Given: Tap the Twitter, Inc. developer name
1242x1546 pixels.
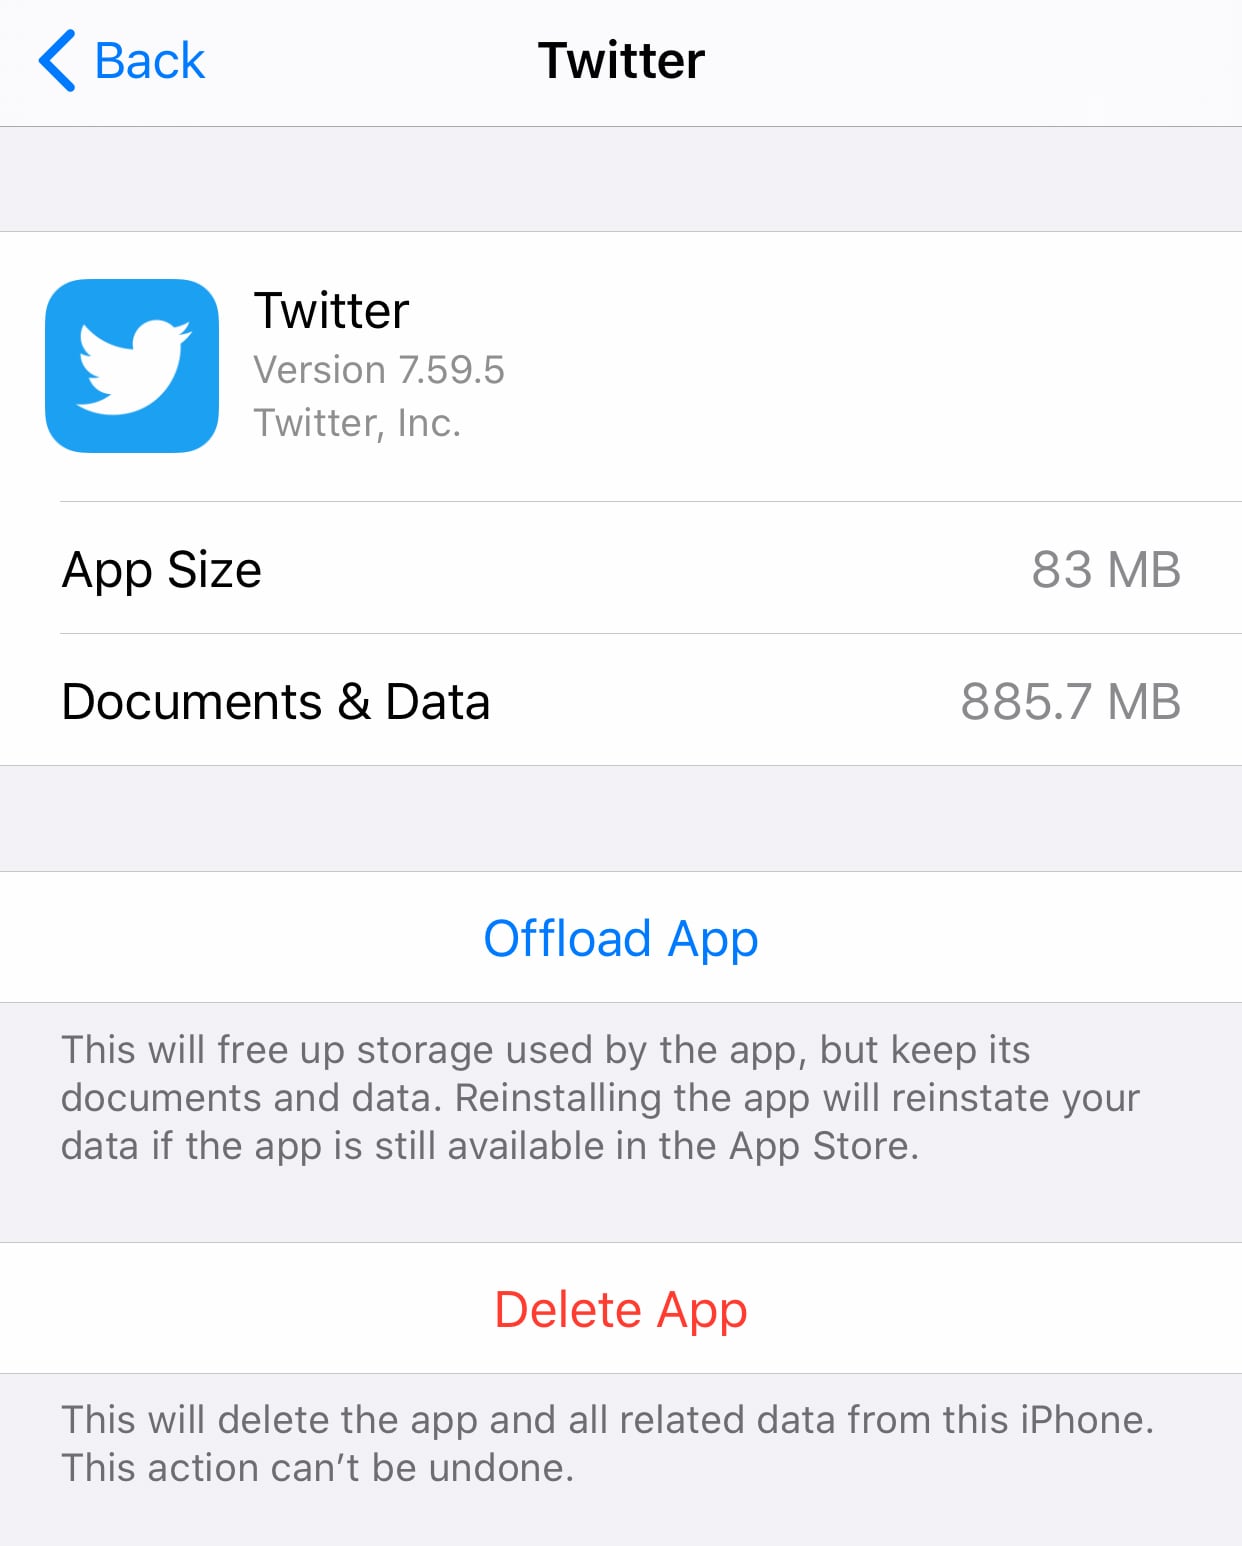Looking at the screenshot, I should click(x=357, y=423).
